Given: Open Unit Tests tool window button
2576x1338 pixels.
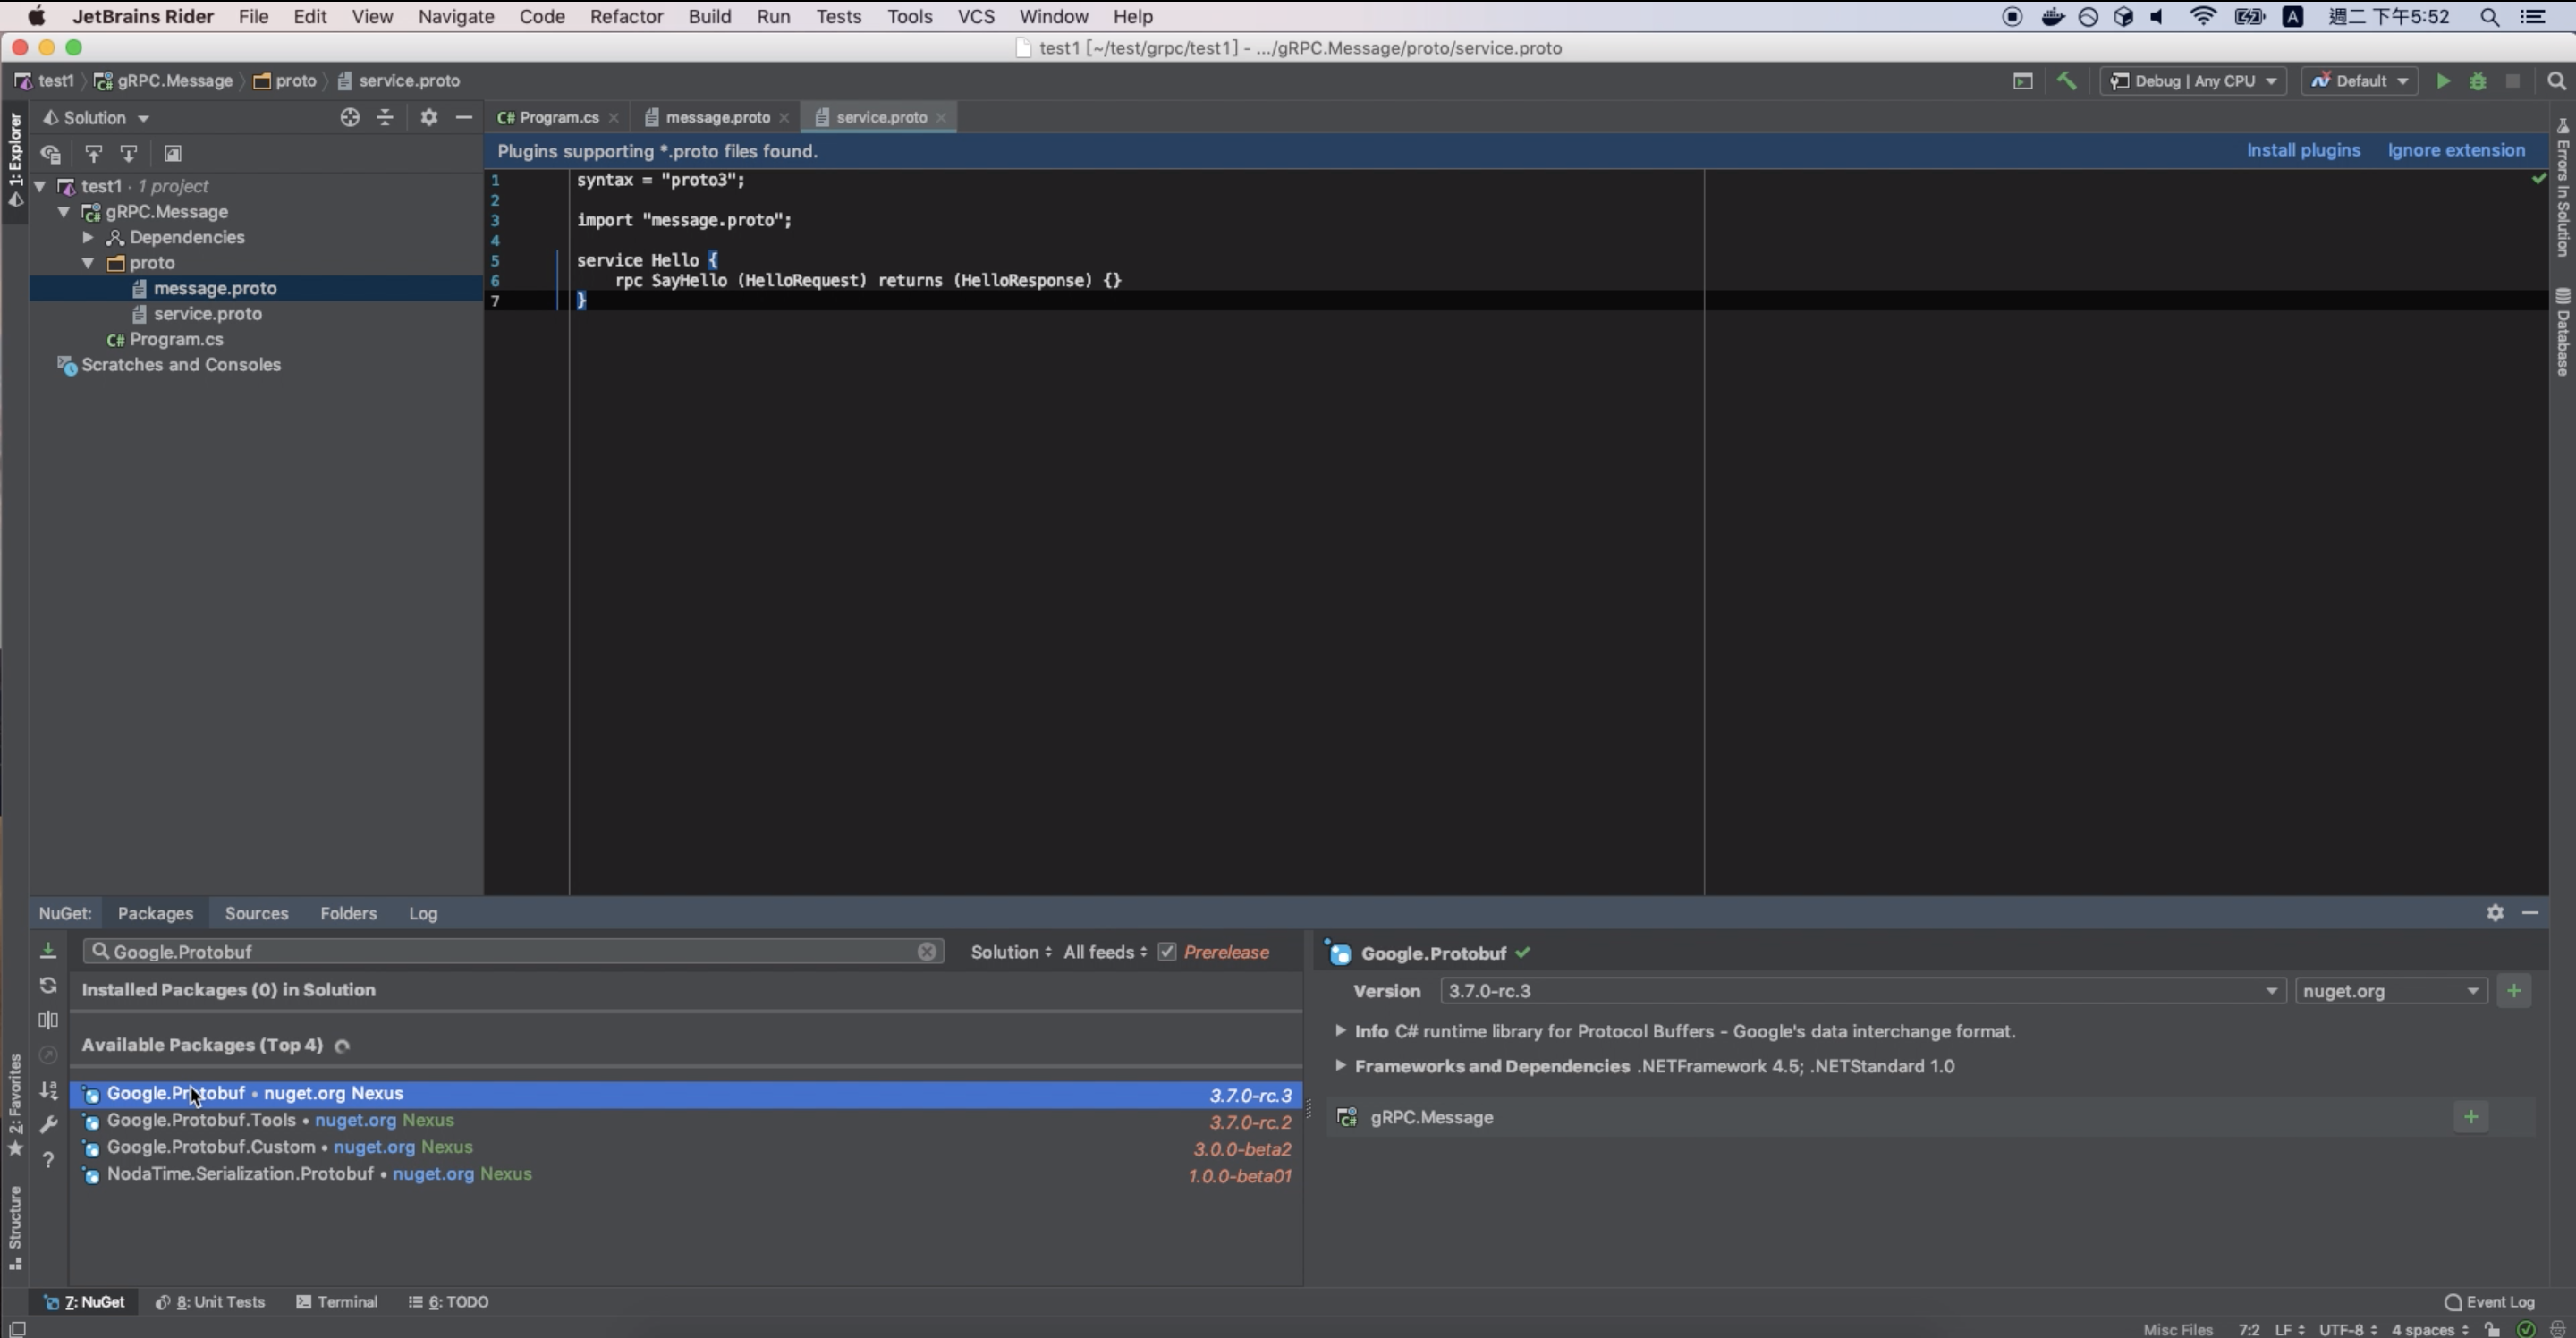Looking at the screenshot, I should [210, 1301].
